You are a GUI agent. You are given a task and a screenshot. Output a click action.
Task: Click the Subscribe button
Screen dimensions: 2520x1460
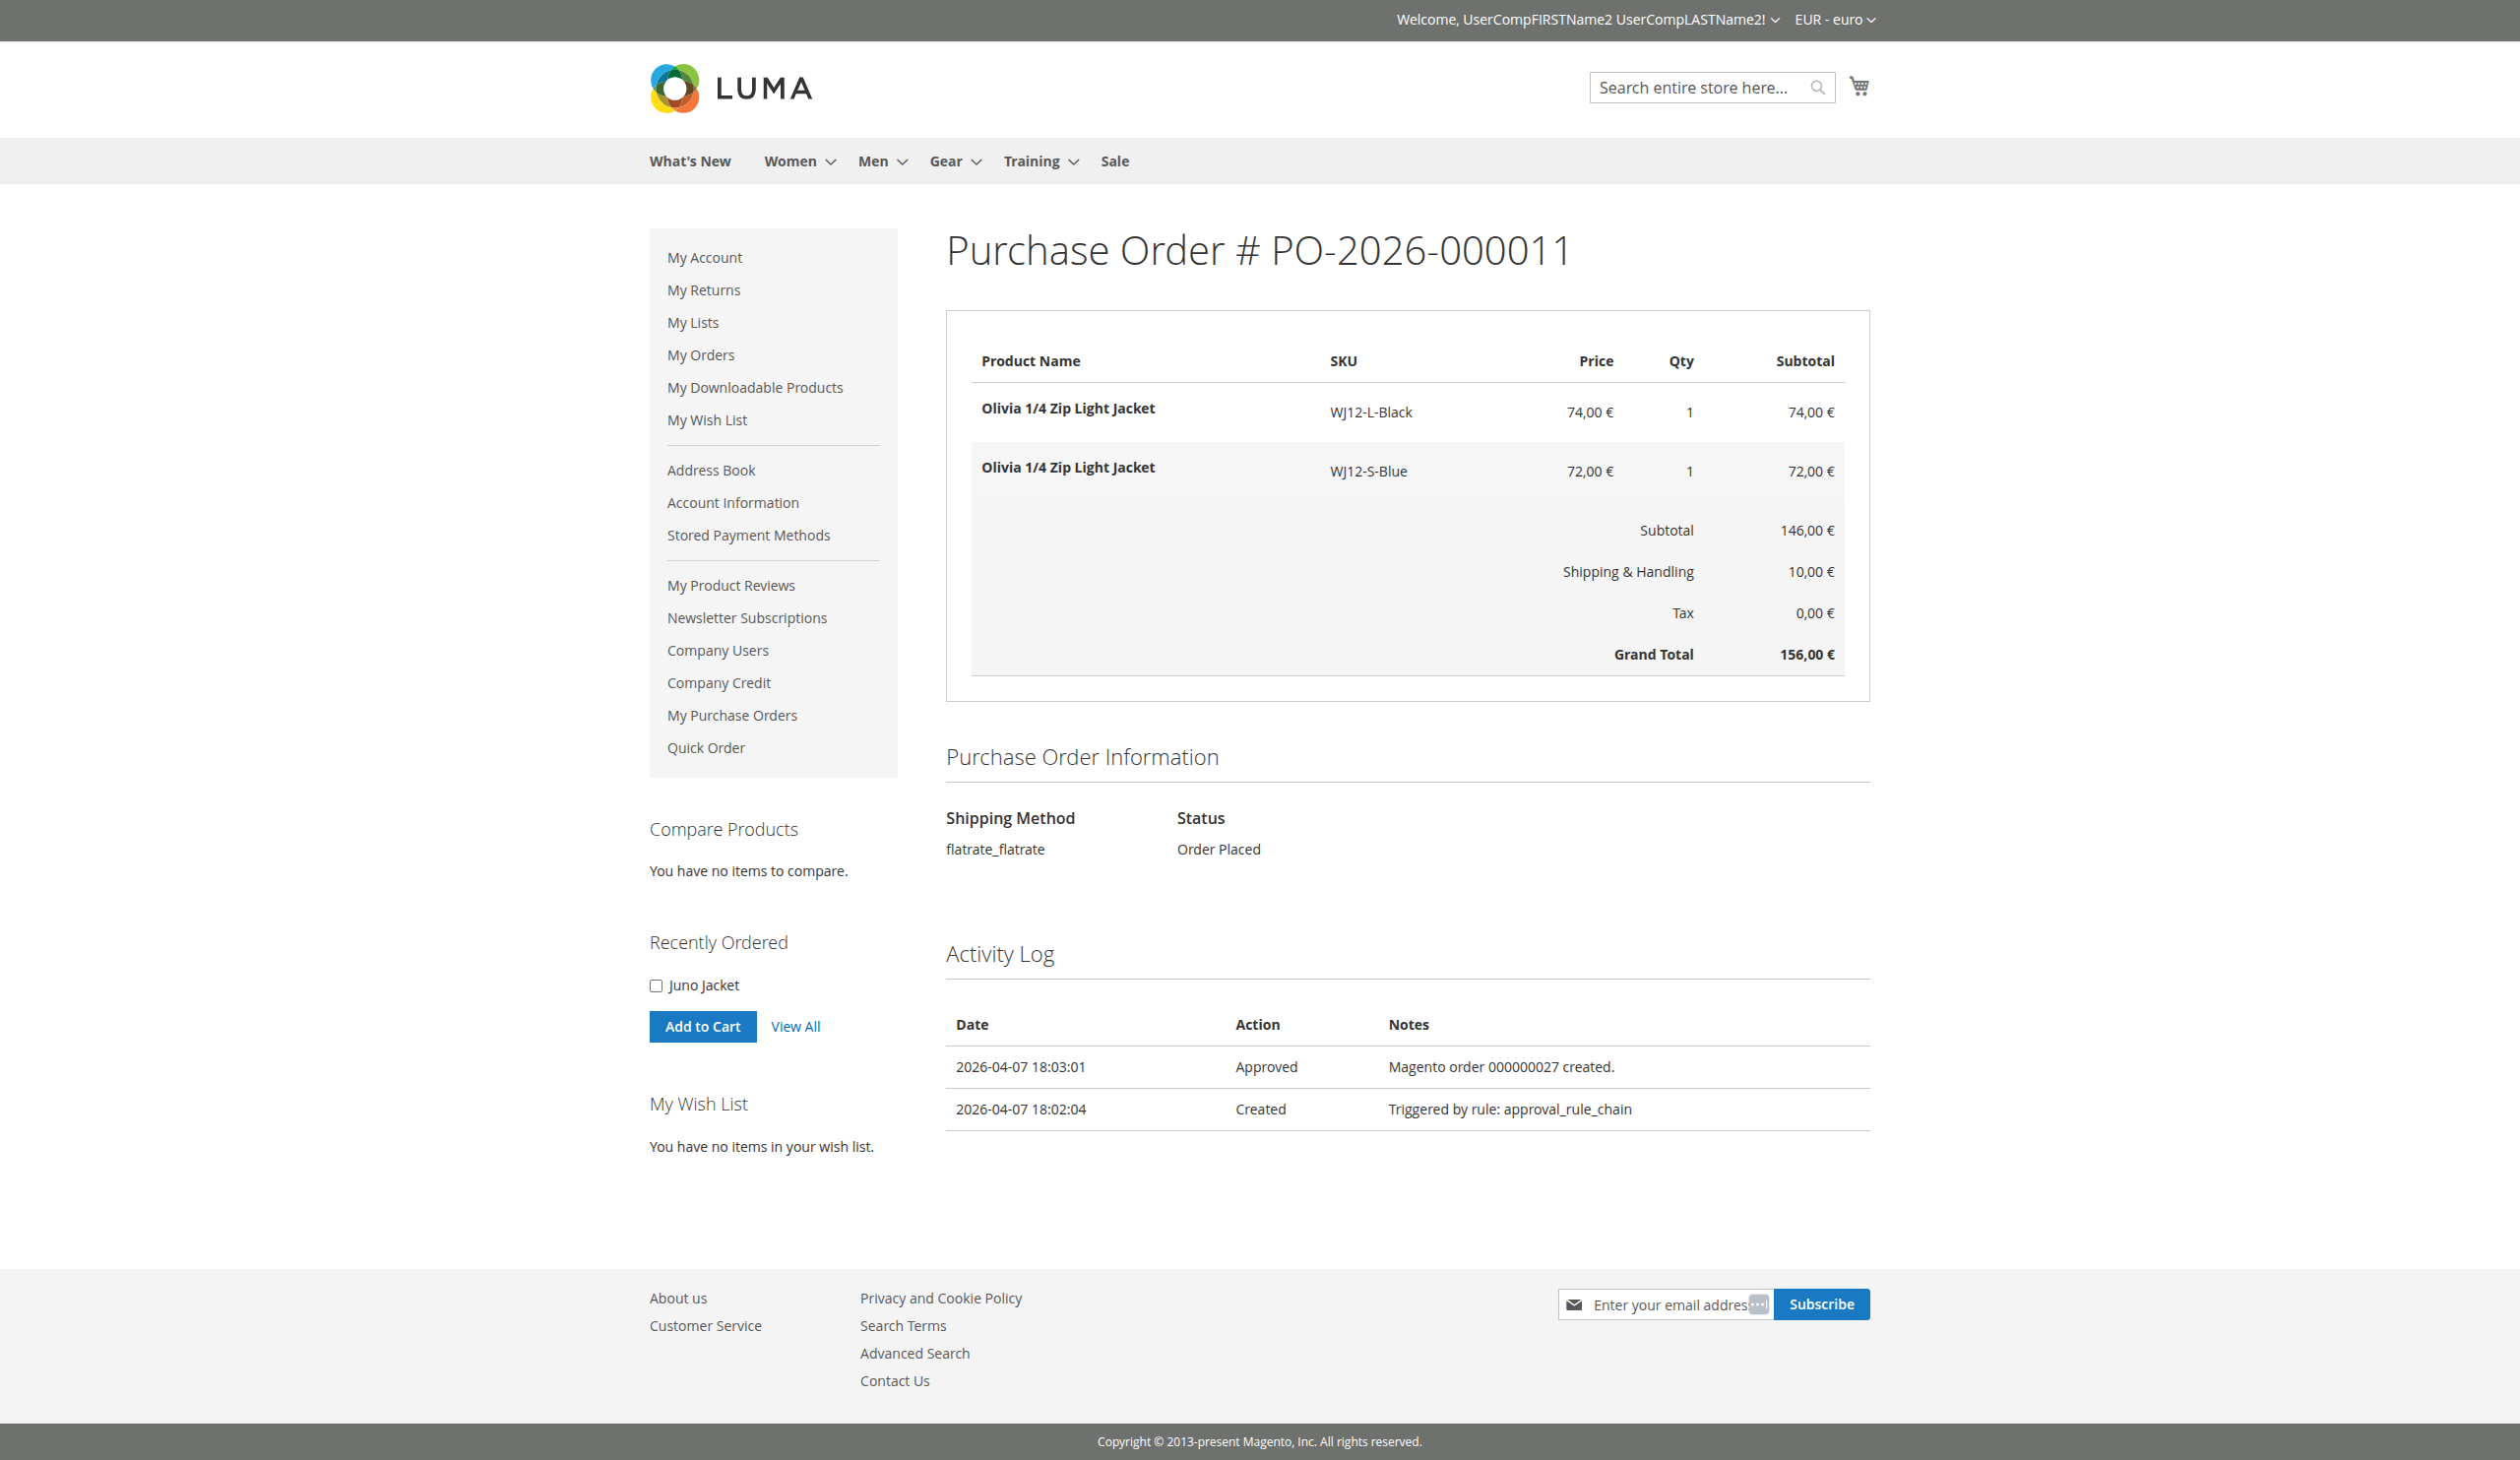tap(1821, 1304)
